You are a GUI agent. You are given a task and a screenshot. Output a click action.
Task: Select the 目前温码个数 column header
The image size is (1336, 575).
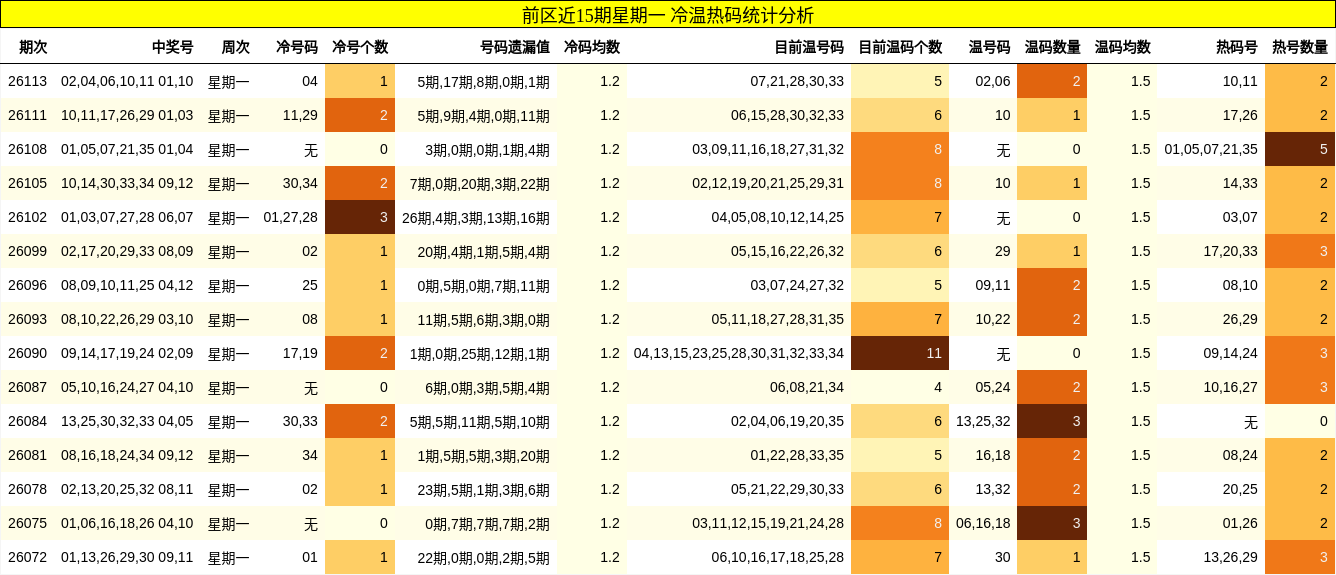click(x=900, y=47)
